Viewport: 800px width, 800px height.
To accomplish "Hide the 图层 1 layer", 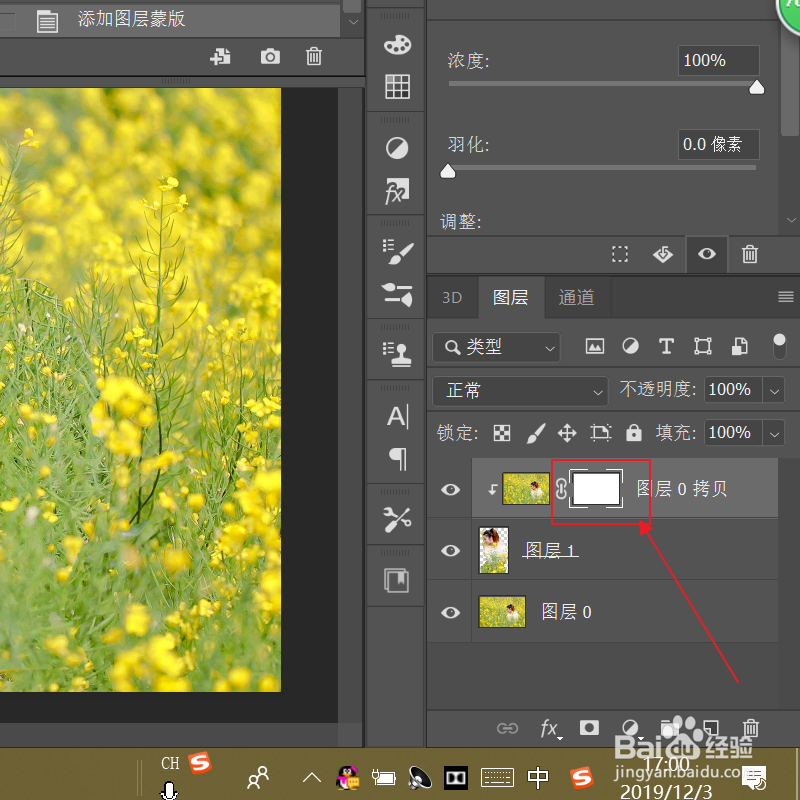I will (x=450, y=551).
